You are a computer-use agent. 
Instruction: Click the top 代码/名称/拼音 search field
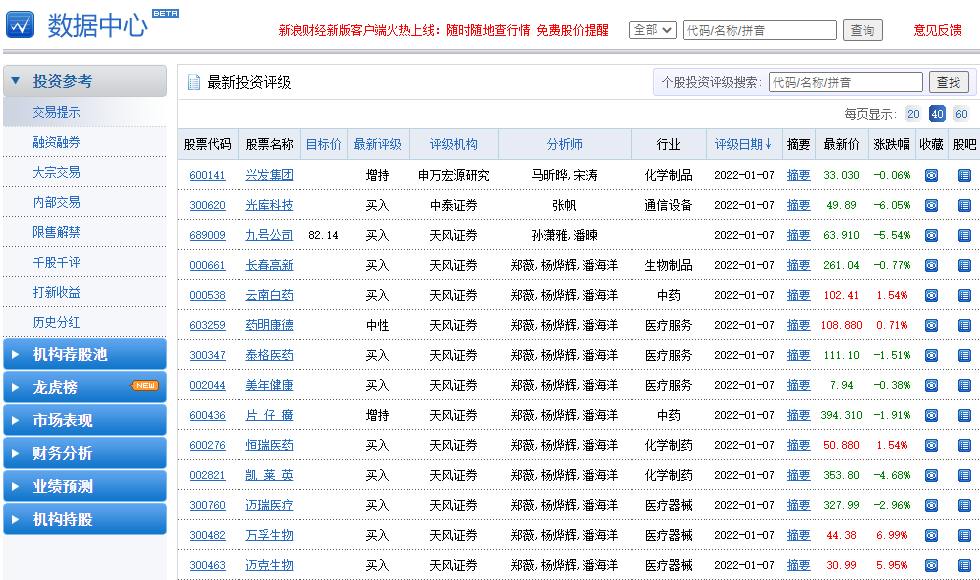click(760, 30)
